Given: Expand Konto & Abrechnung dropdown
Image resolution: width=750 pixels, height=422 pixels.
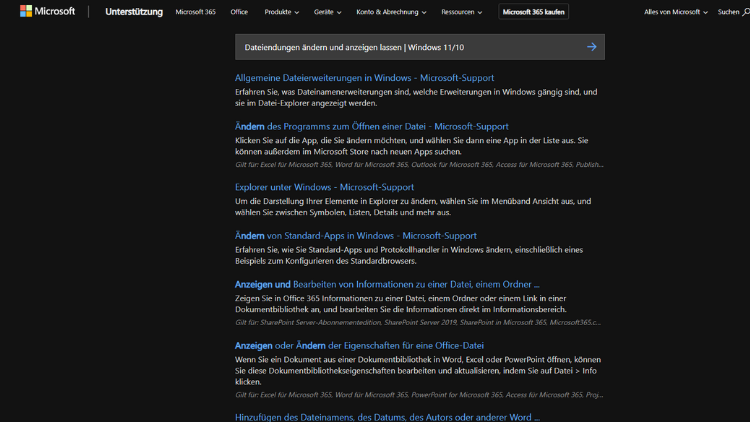Looking at the screenshot, I should [x=391, y=12].
